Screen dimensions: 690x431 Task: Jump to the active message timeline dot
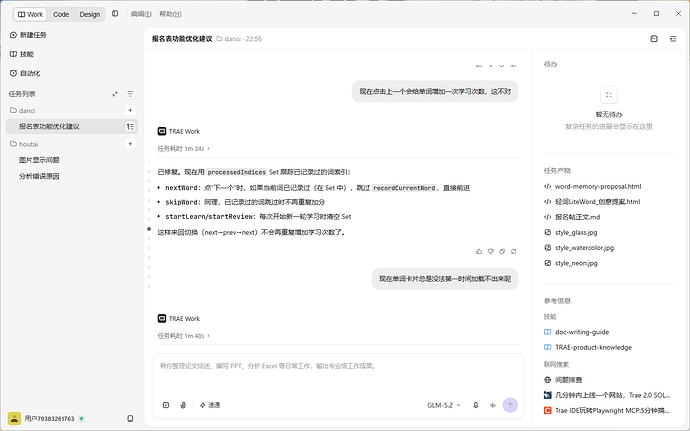click(149, 229)
